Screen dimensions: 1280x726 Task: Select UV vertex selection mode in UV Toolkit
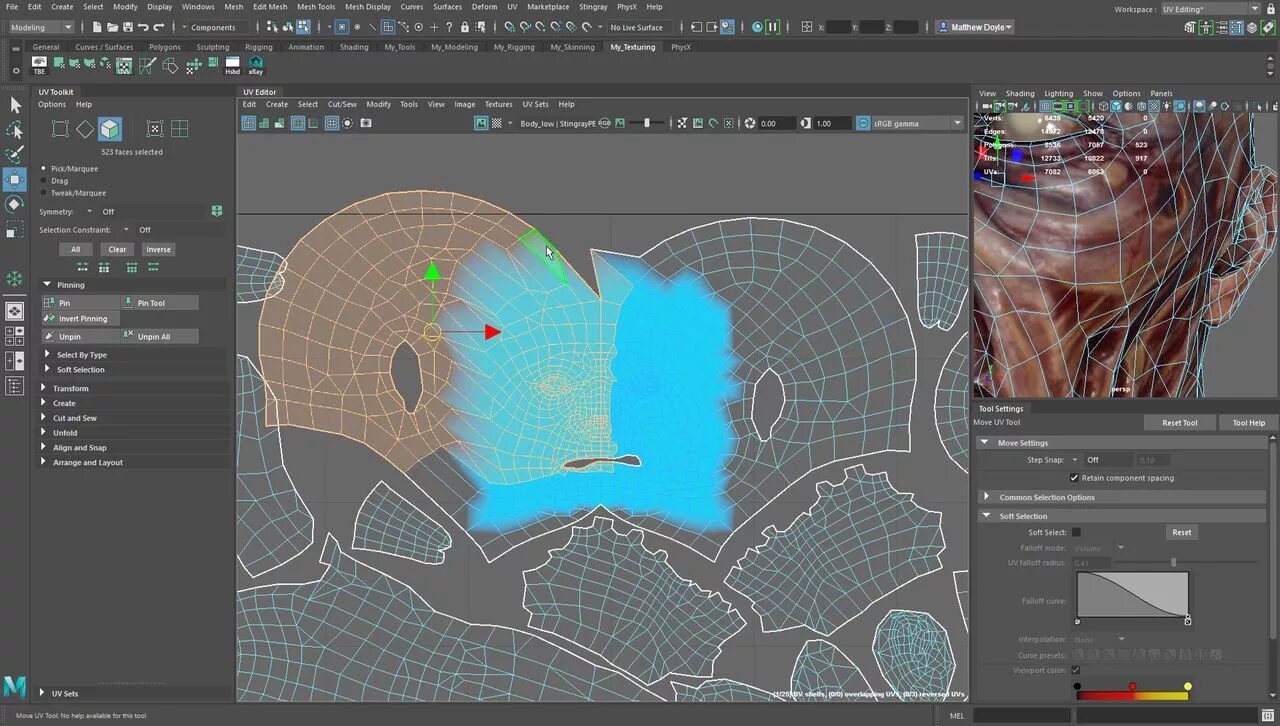60,129
